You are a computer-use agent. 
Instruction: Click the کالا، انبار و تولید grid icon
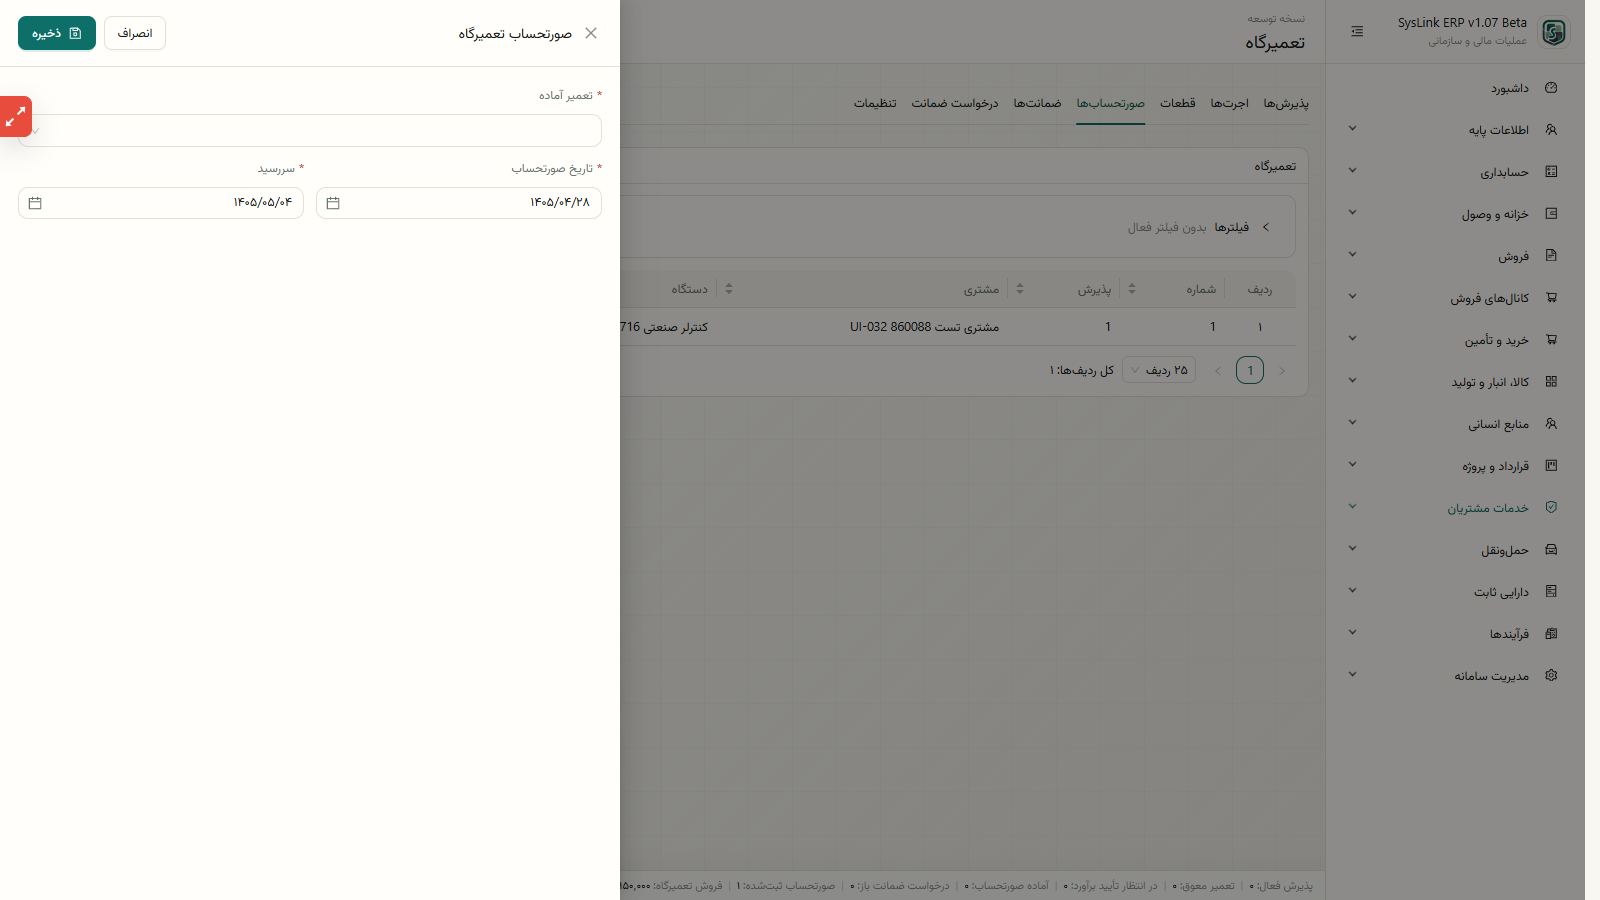point(1551,382)
